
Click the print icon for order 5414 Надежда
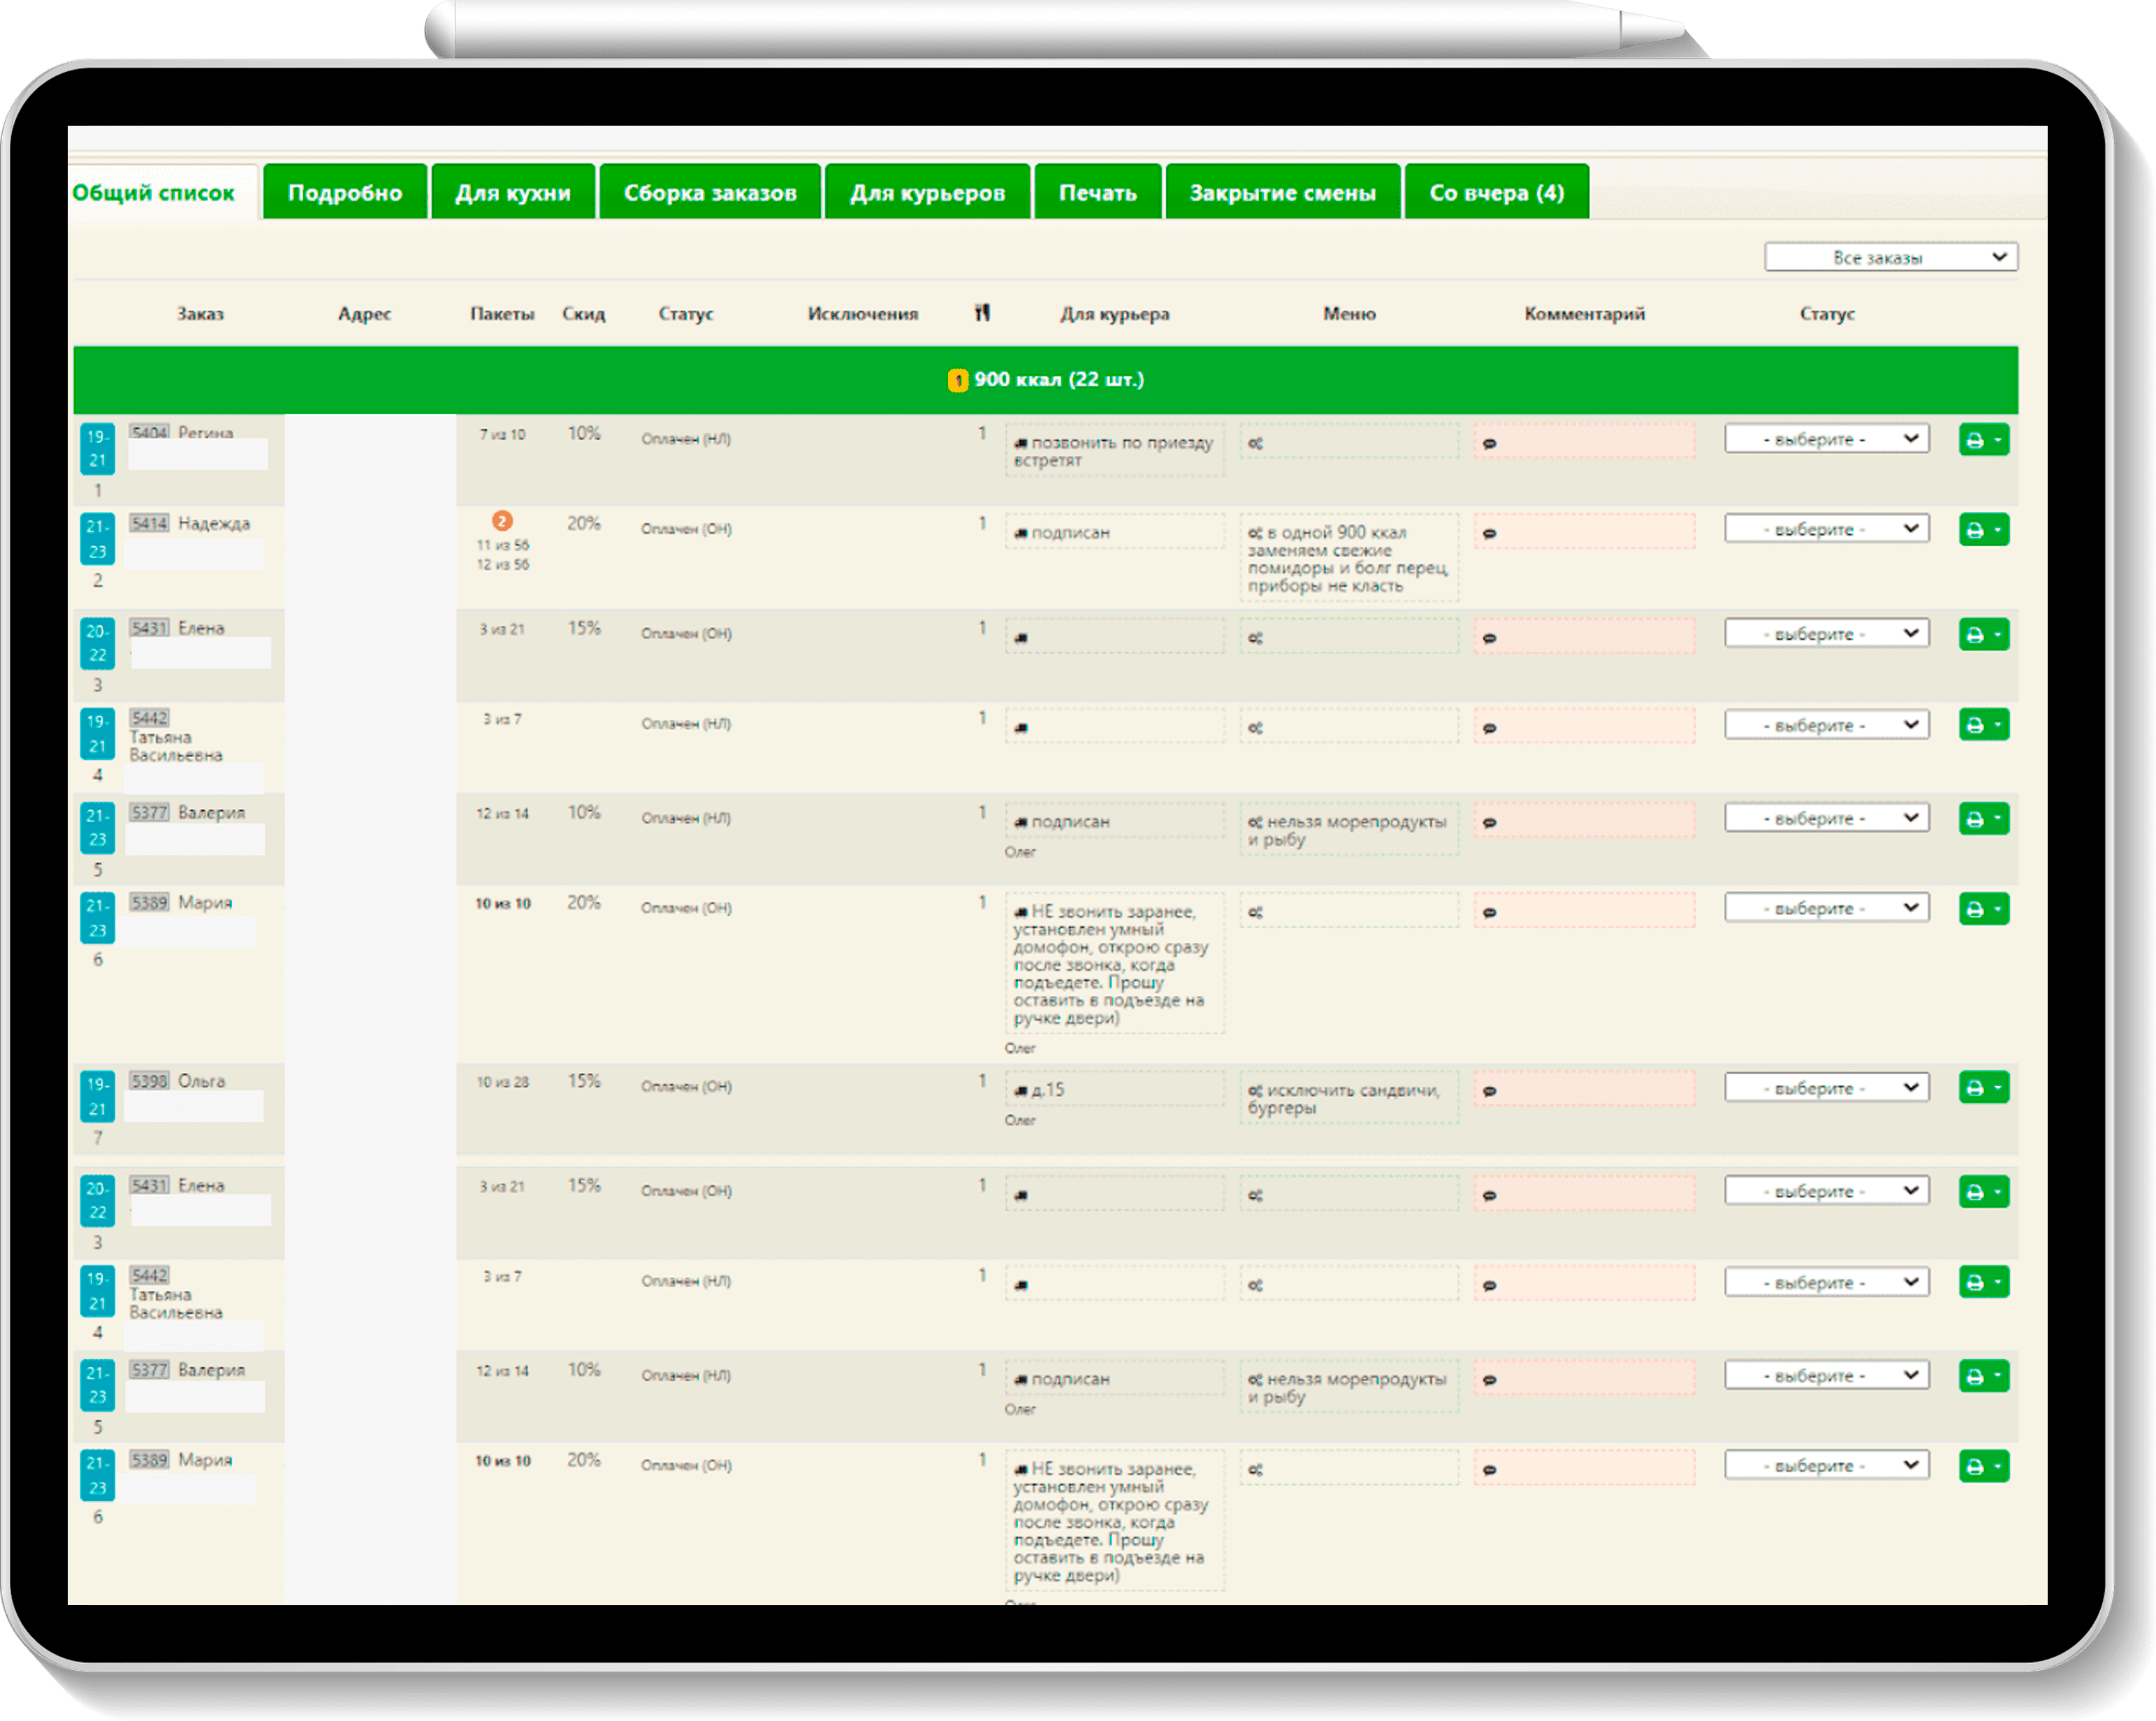point(1975,530)
